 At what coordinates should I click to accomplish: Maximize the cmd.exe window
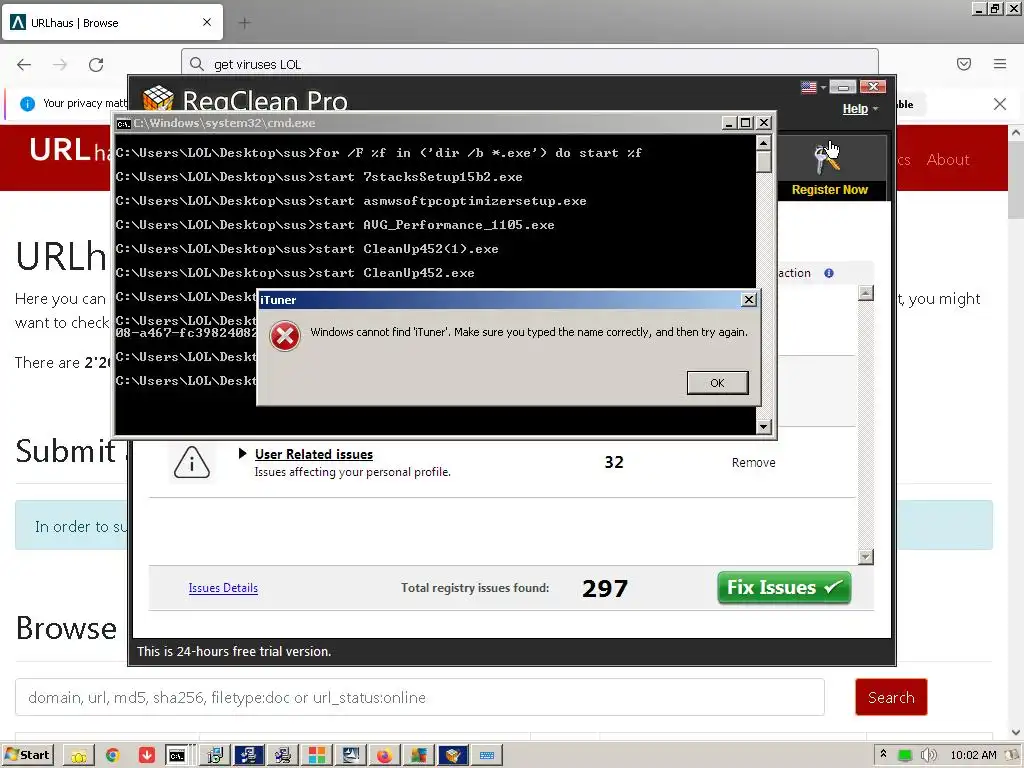746,123
